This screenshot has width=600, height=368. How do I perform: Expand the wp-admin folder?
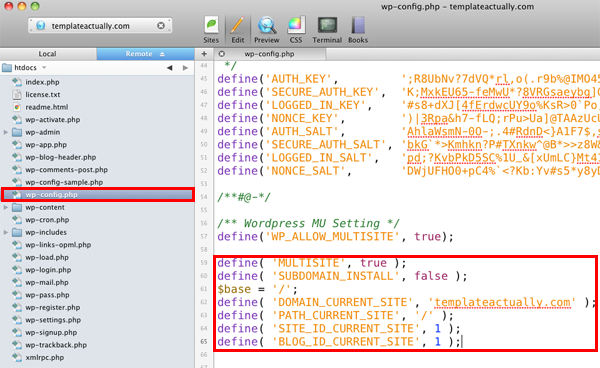coord(6,132)
